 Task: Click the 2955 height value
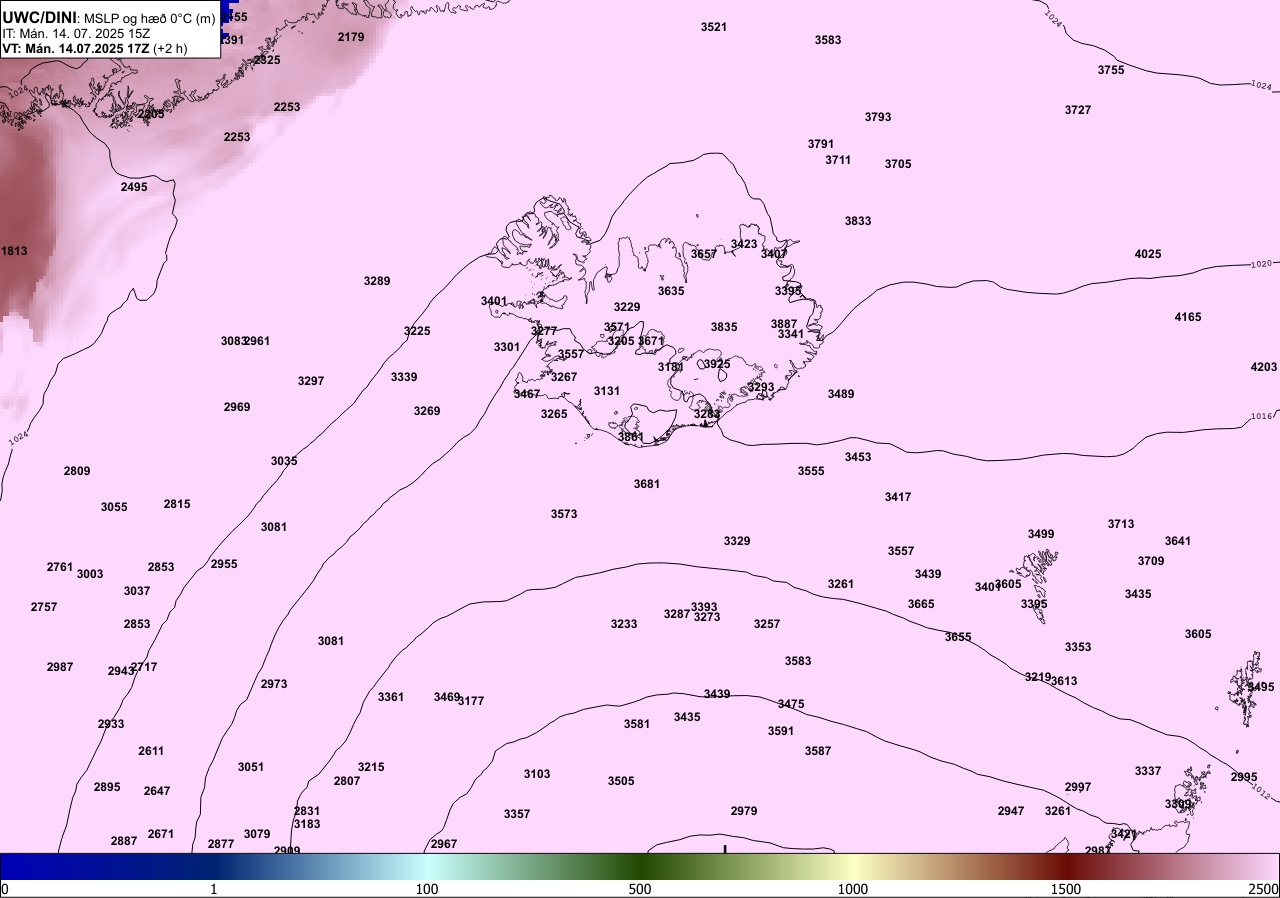[x=224, y=564]
